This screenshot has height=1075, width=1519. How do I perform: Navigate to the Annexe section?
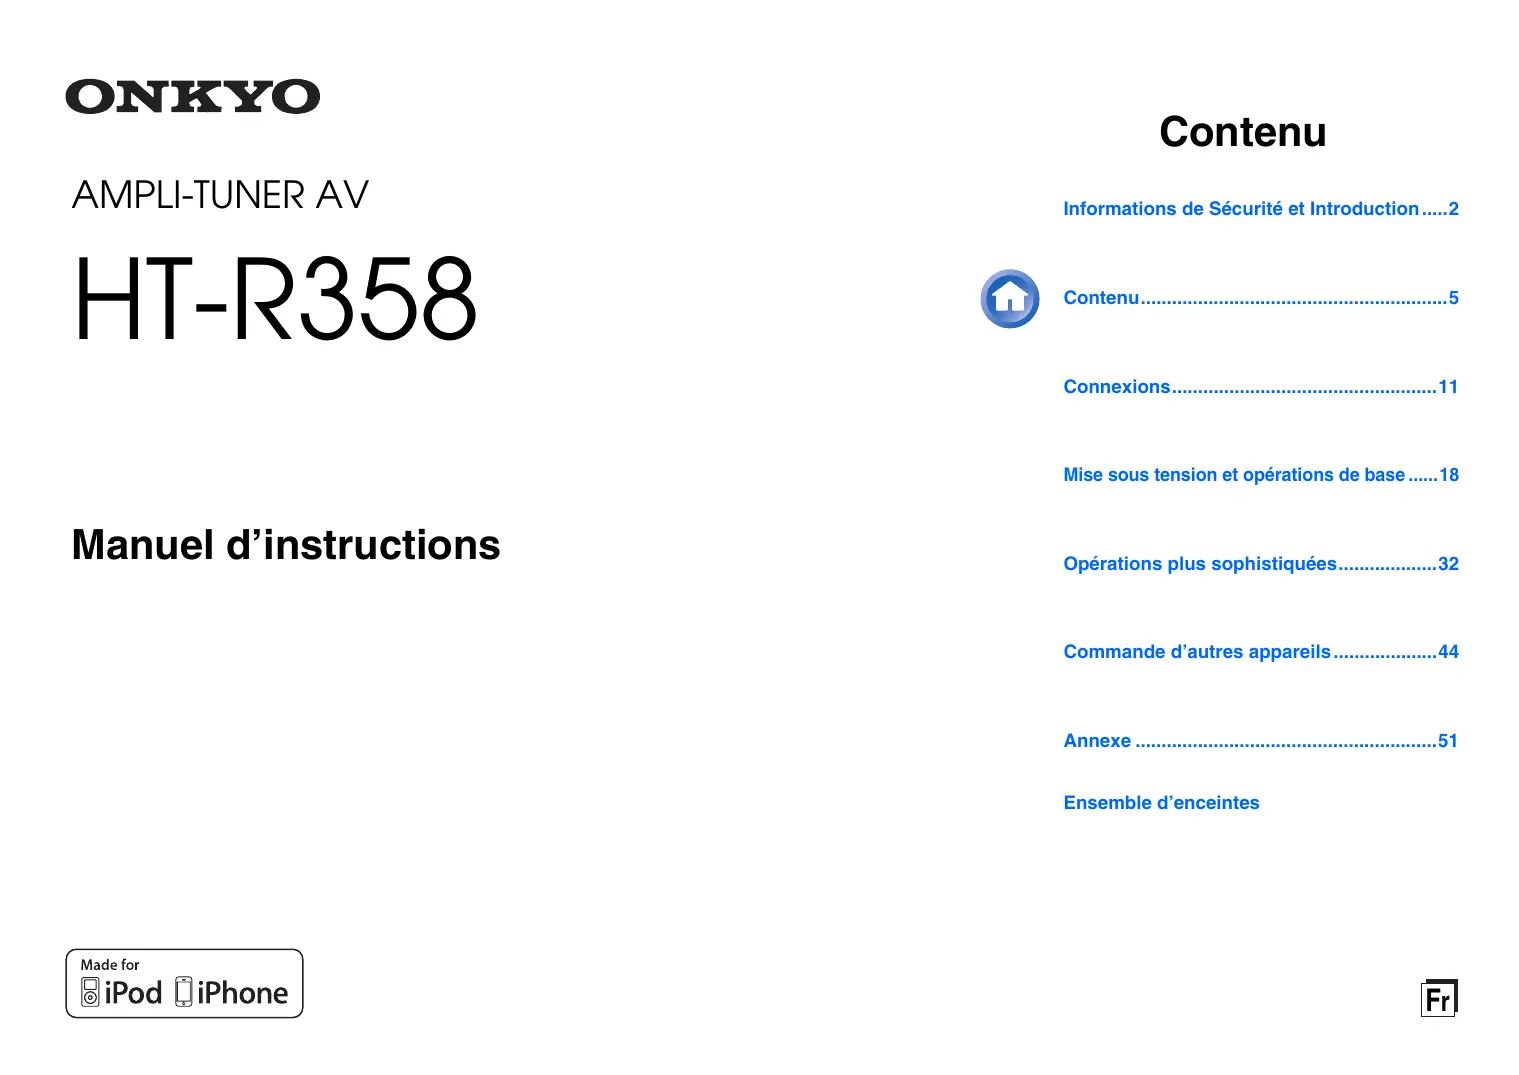(1260, 741)
